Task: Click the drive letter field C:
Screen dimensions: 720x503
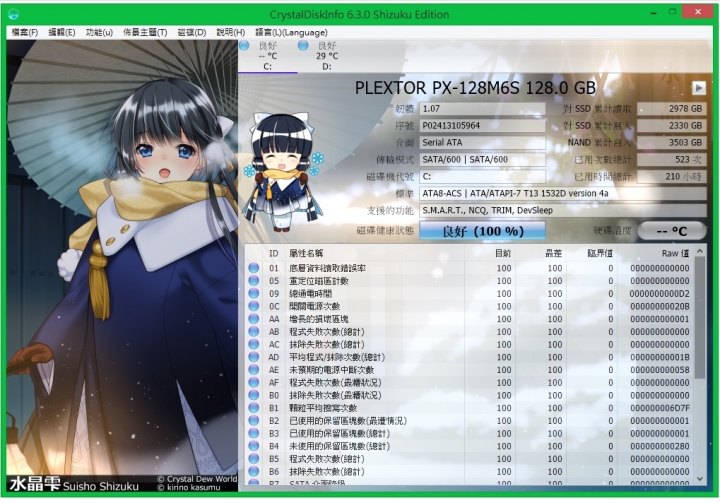Action: [x=482, y=176]
